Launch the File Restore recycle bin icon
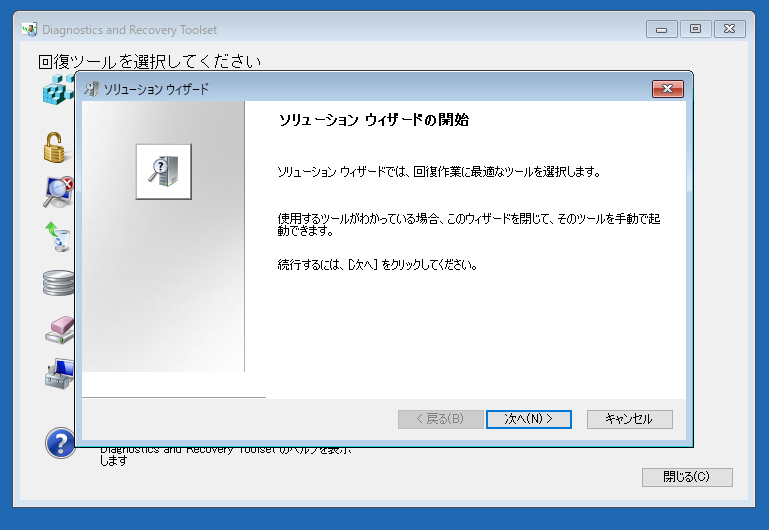 pyautogui.click(x=58, y=237)
